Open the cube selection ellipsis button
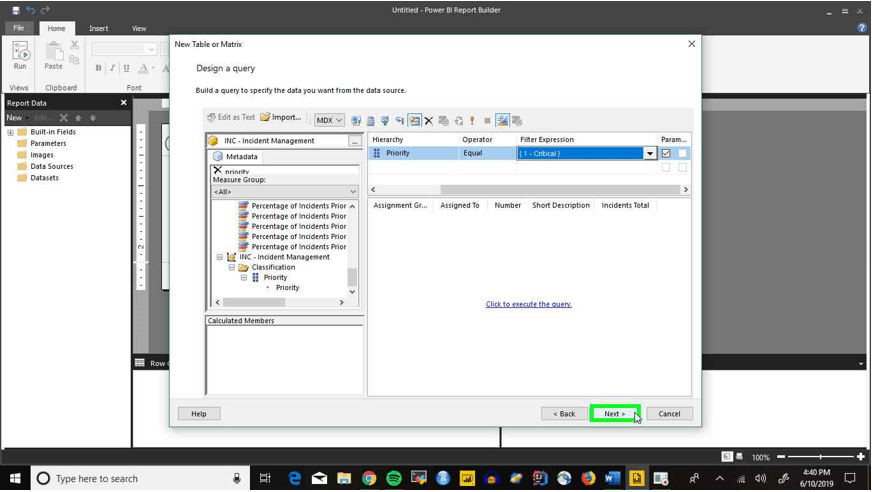Image resolution: width=872 pixels, height=492 pixels. pos(354,141)
